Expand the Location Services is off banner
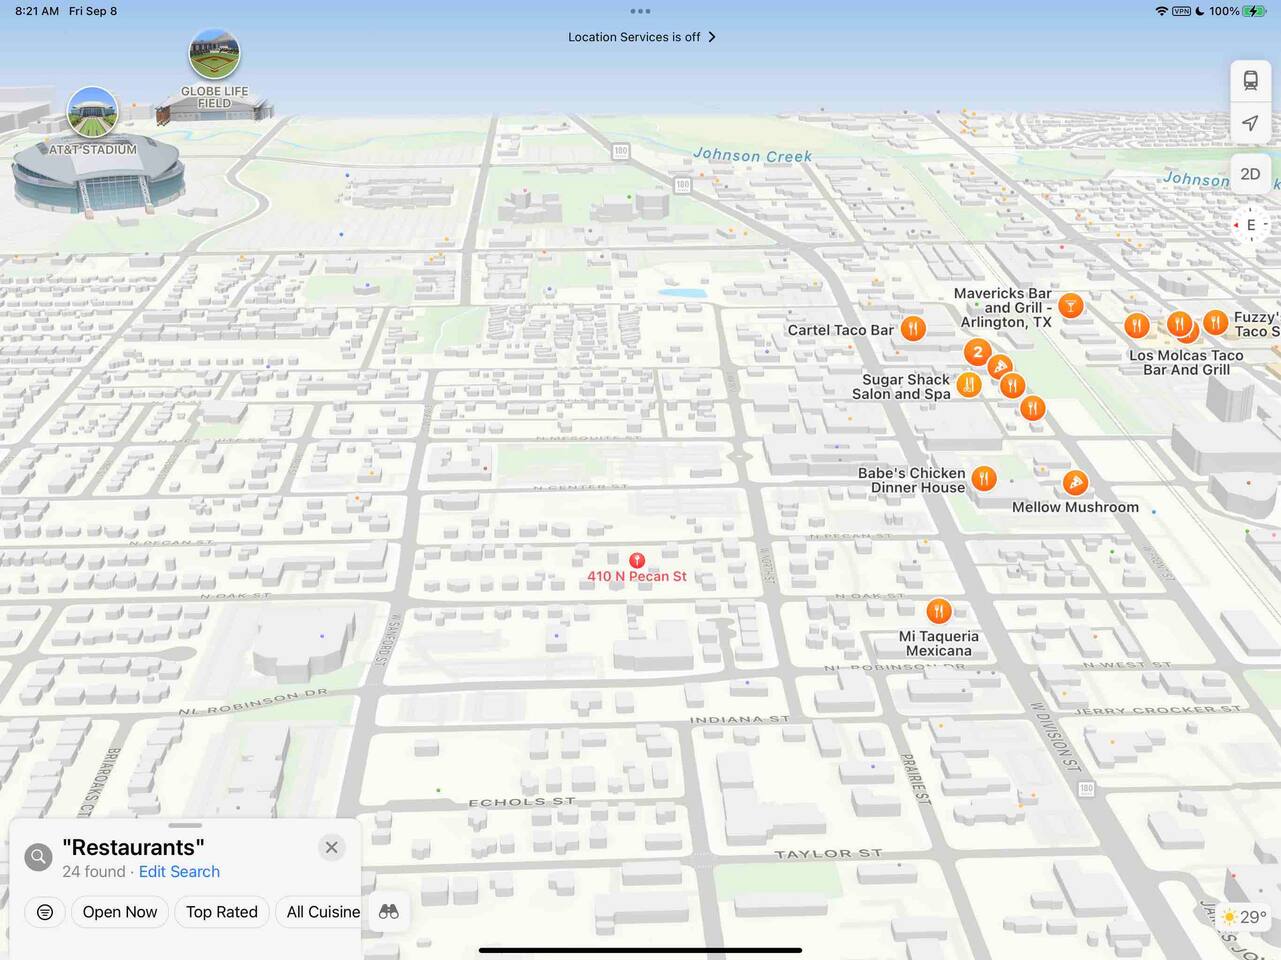 pos(641,37)
